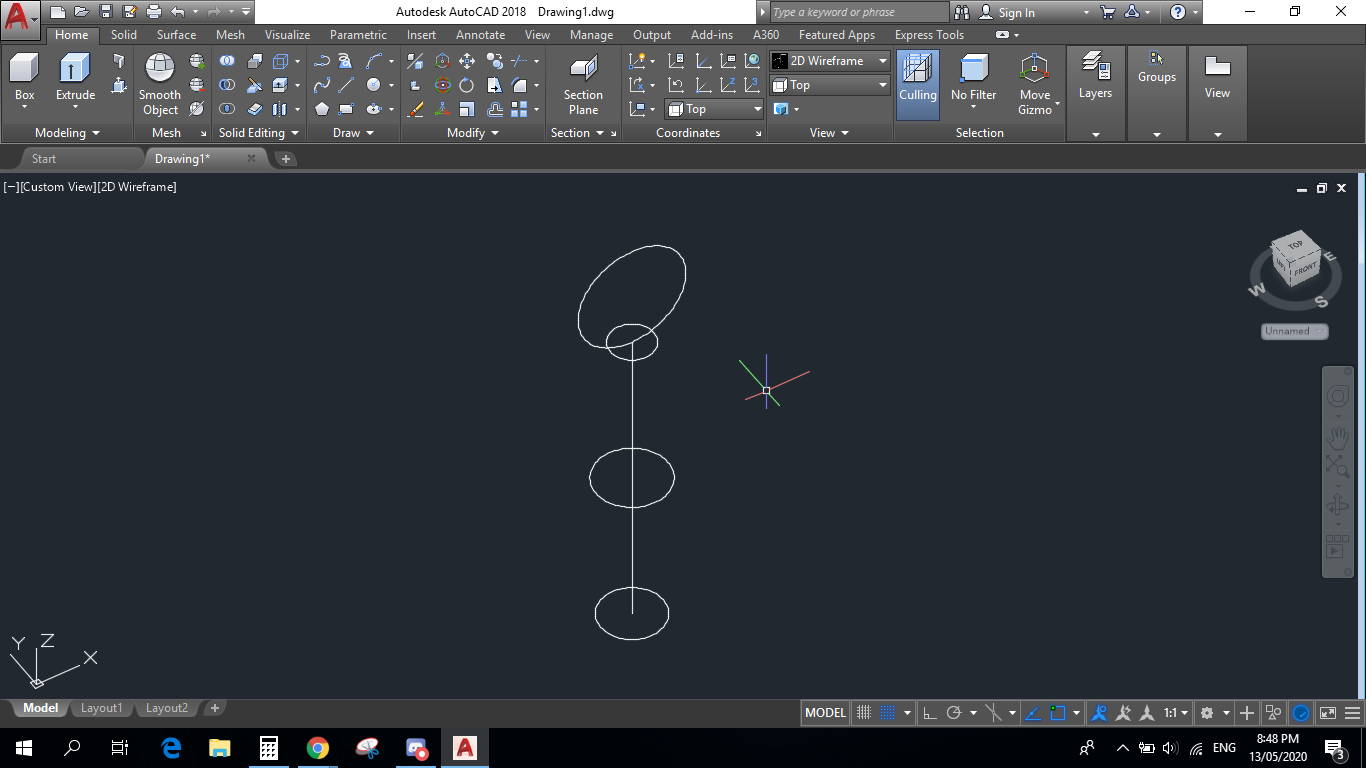Click the MODEL space button
This screenshot has width=1366, height=768.
(x=825, y=713)
